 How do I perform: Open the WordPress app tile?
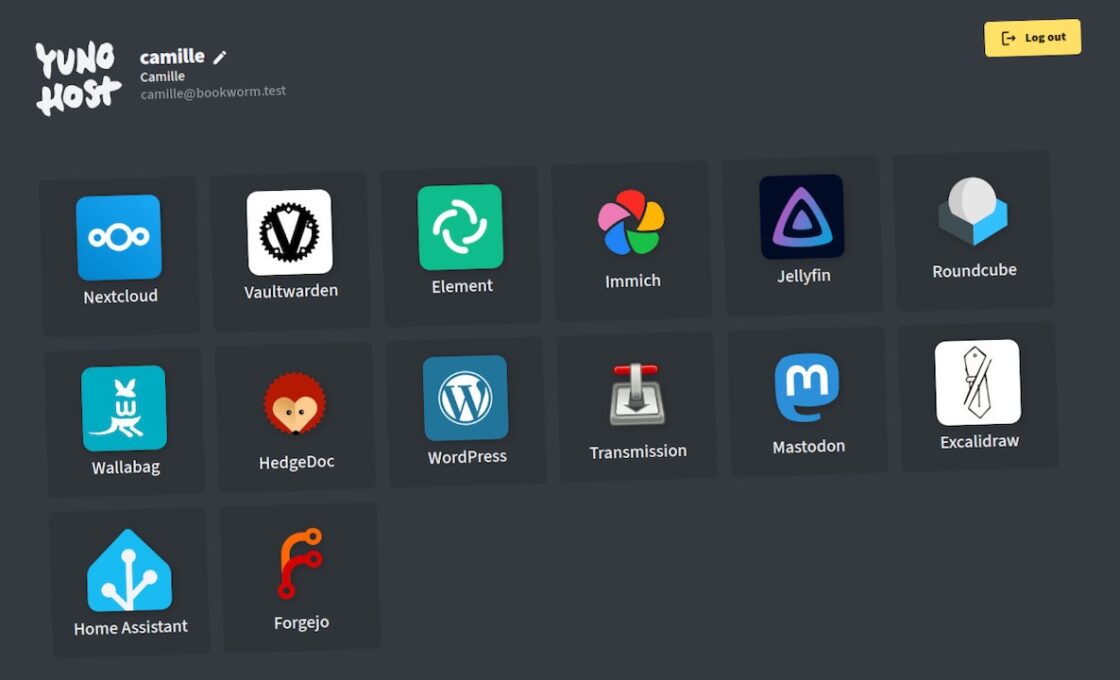pos(466,398)
